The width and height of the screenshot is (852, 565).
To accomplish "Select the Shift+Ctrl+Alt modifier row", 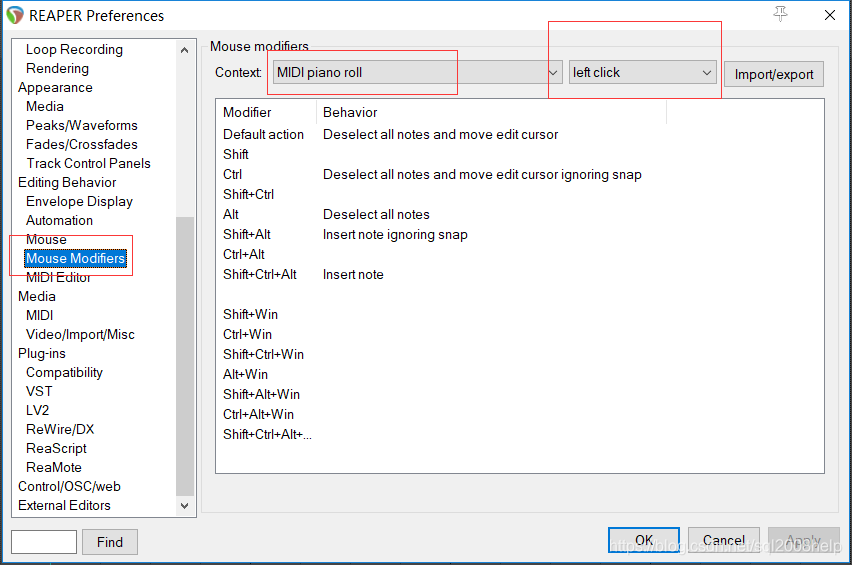I will click(x=519, y=275).
